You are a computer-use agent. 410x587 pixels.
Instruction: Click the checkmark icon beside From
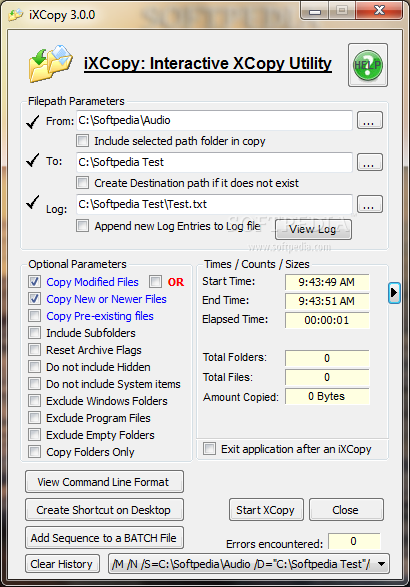pos(33,121)
